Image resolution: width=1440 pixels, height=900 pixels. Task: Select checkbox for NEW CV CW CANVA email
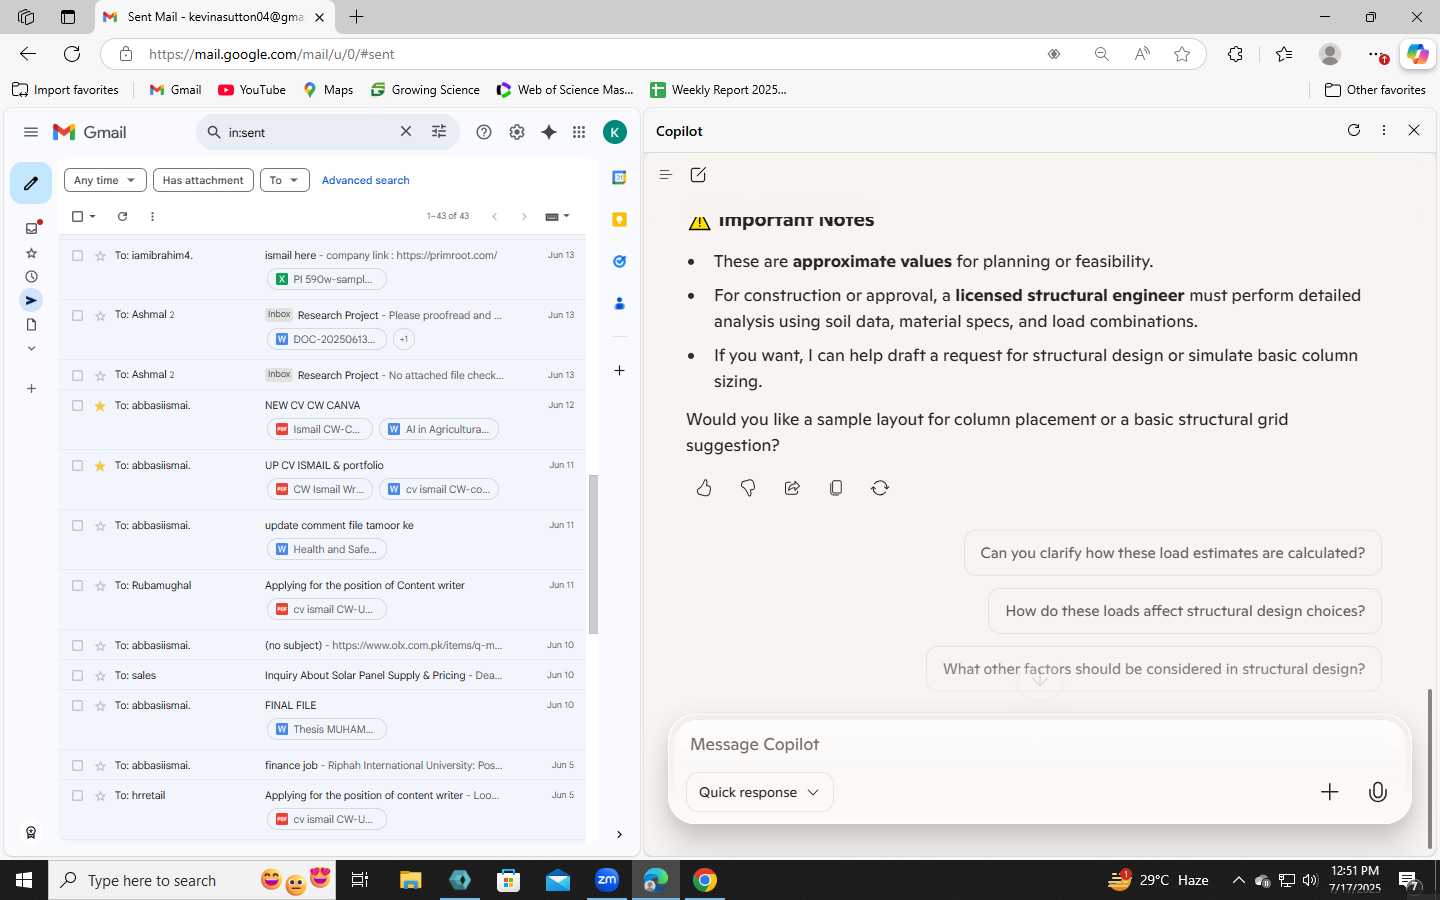pos(77,405)
